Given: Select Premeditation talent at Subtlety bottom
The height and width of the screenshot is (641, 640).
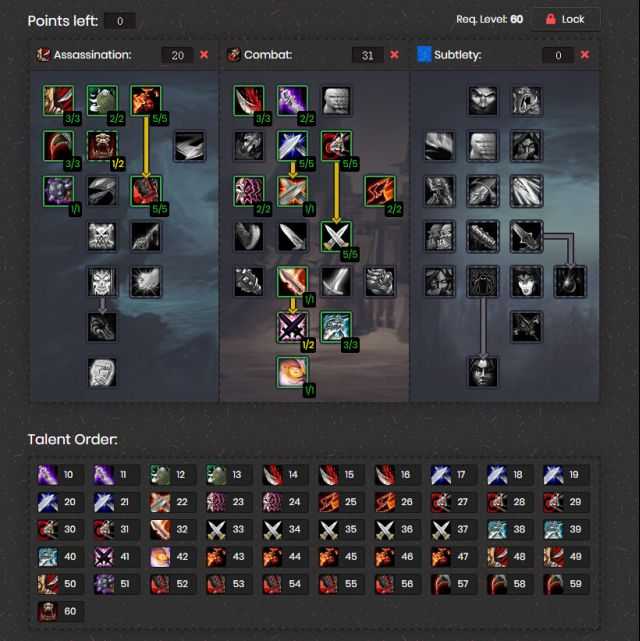Looking at the screenshot, I should [483, 373].
